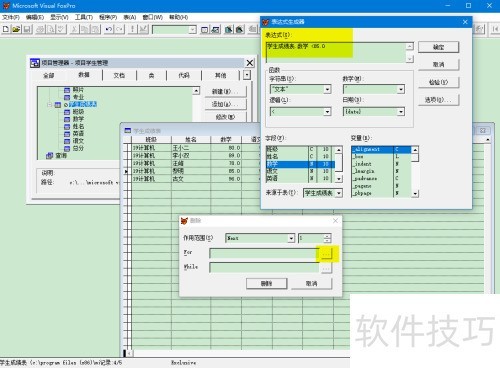Click the Save diskette toolbar icon
The width and height of the screenshot is (500, 368).
pos(27,29)
